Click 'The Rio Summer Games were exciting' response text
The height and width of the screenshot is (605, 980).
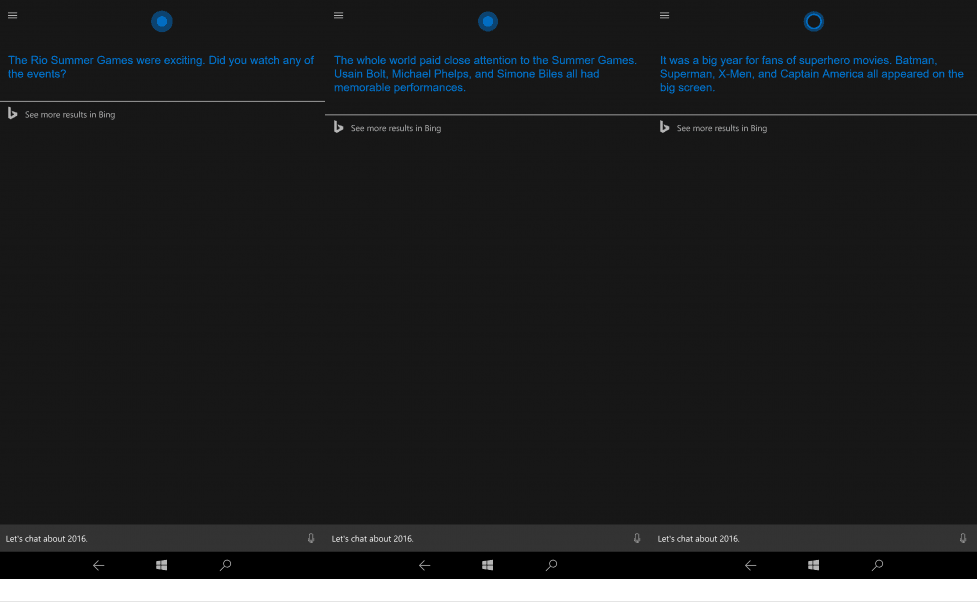pos(161,67)
